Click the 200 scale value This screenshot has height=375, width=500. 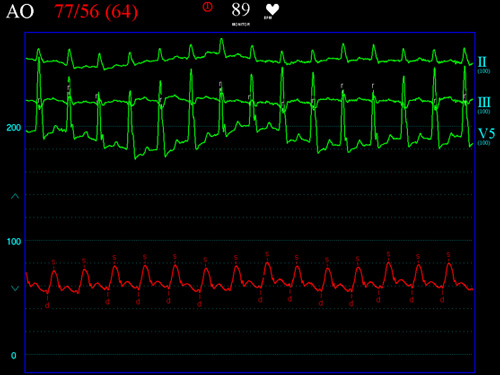tap(14, 128)
